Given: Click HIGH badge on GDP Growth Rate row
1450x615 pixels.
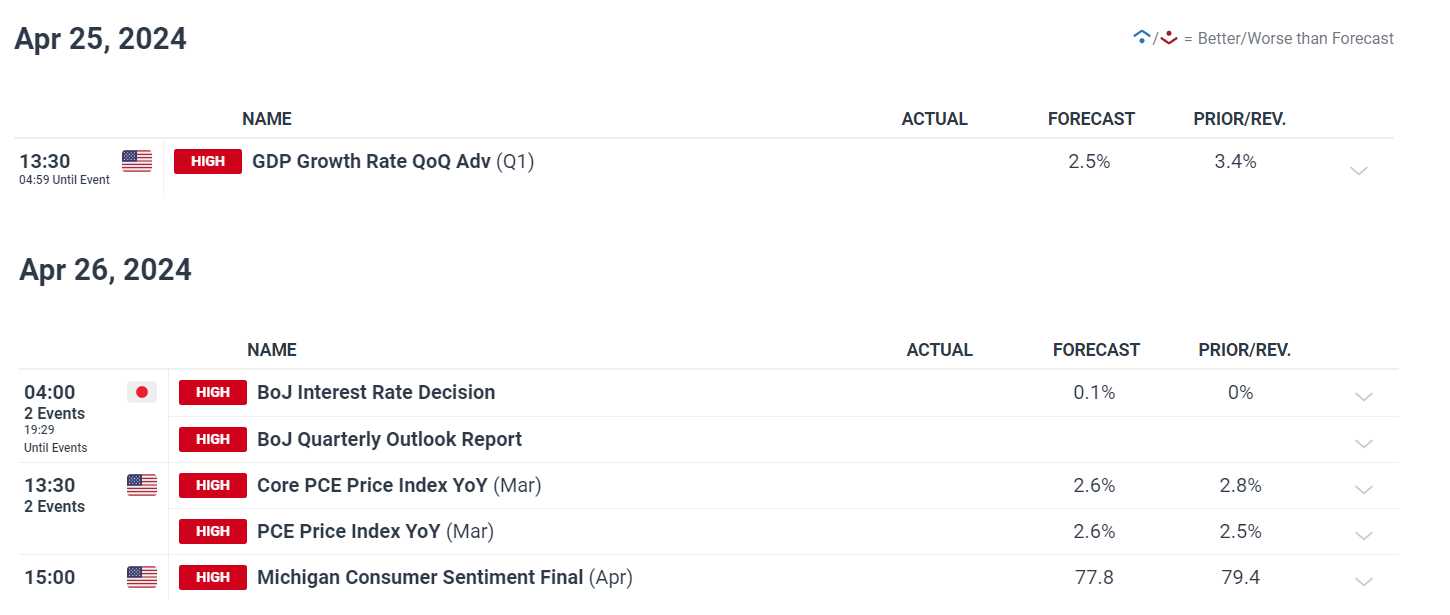Looking at the screenshot, I should pyautogui.click(x=208, y=161).
